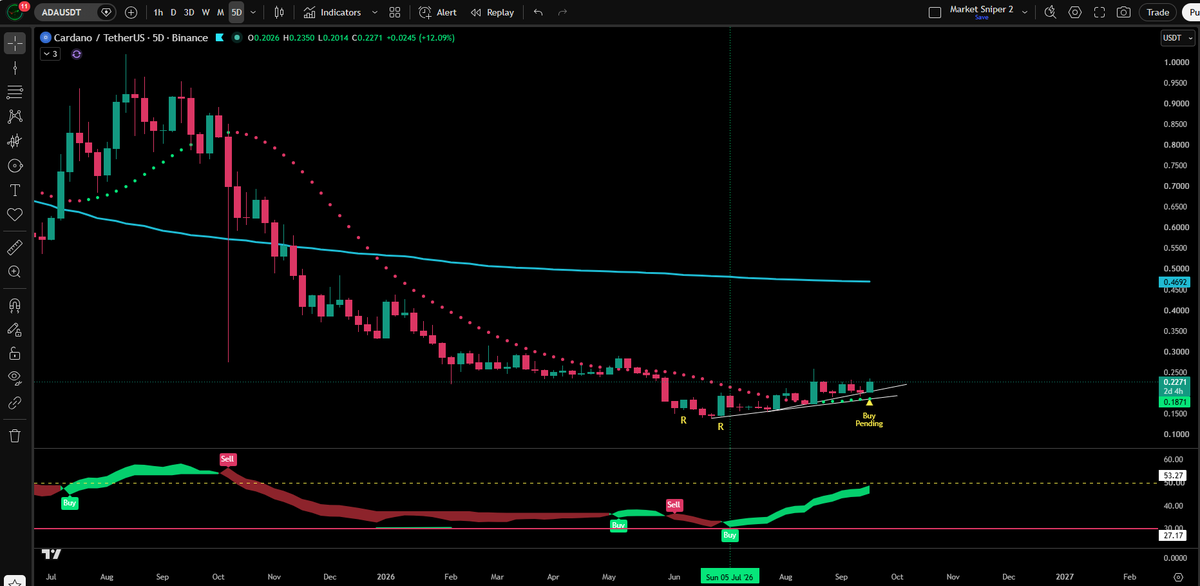Click the trash remove objects icon
Viewport: 1200px width, 586px height.
pos(15,435)
